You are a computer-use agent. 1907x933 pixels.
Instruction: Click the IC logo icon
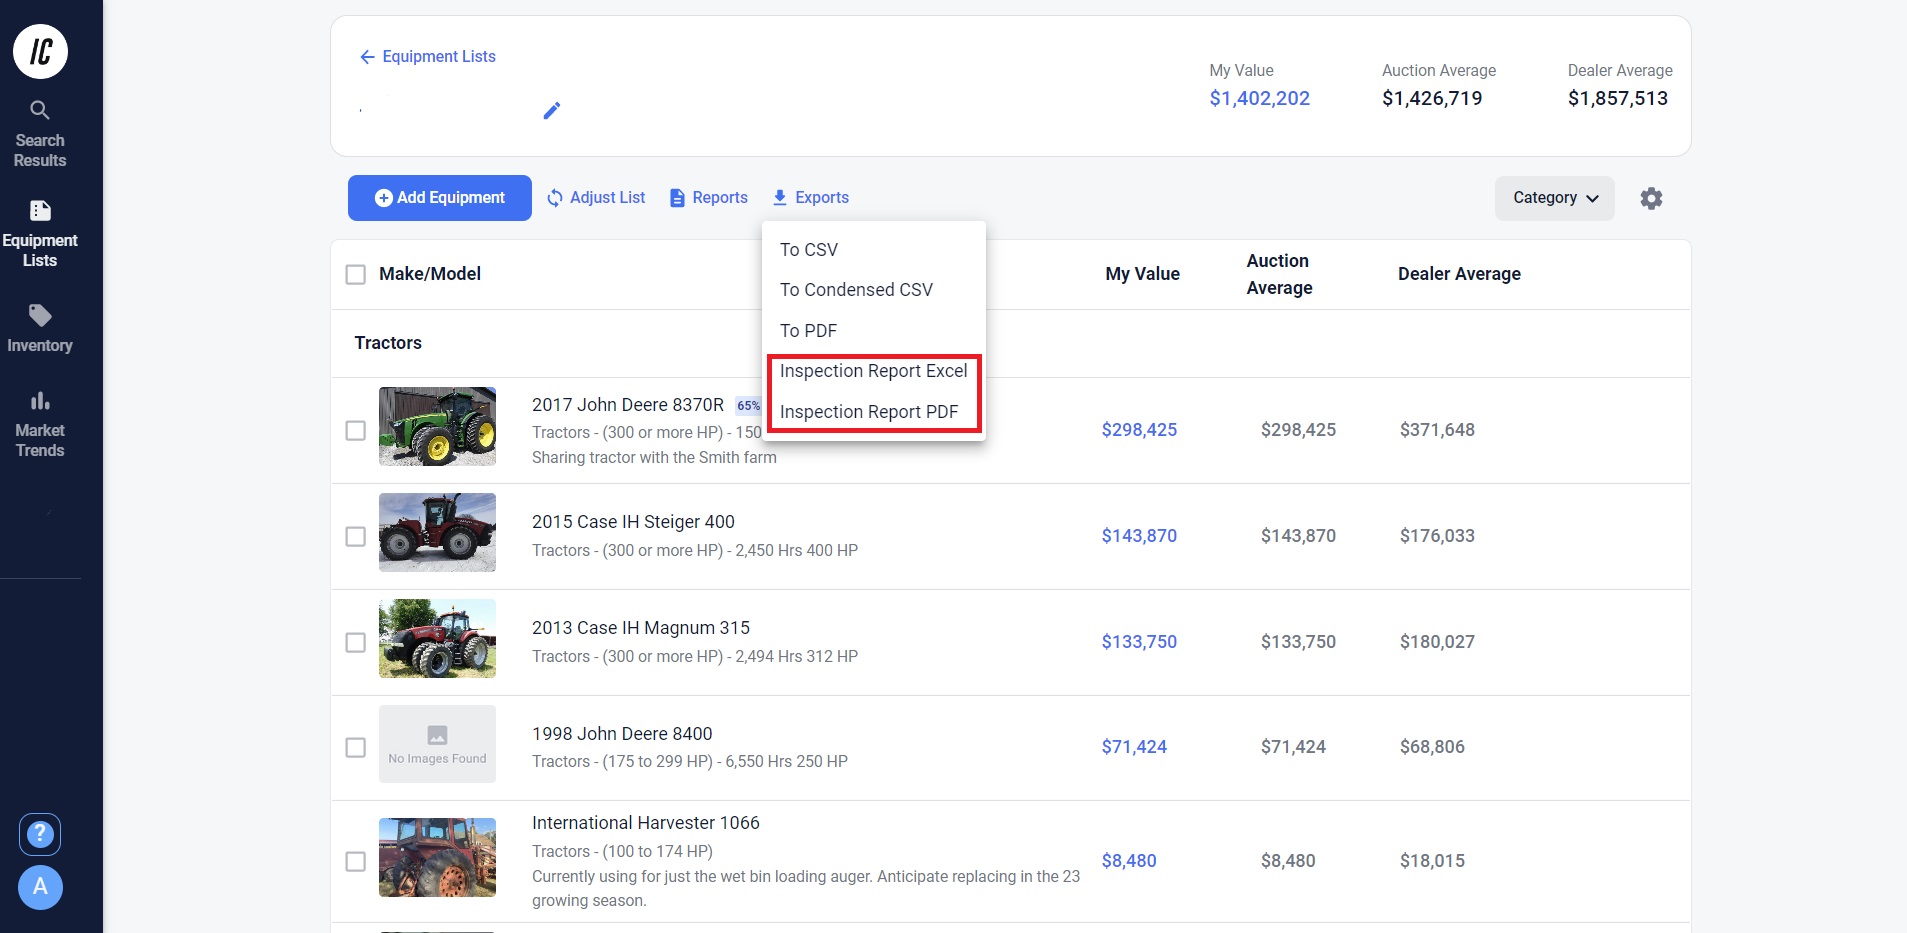pos(40,51)
